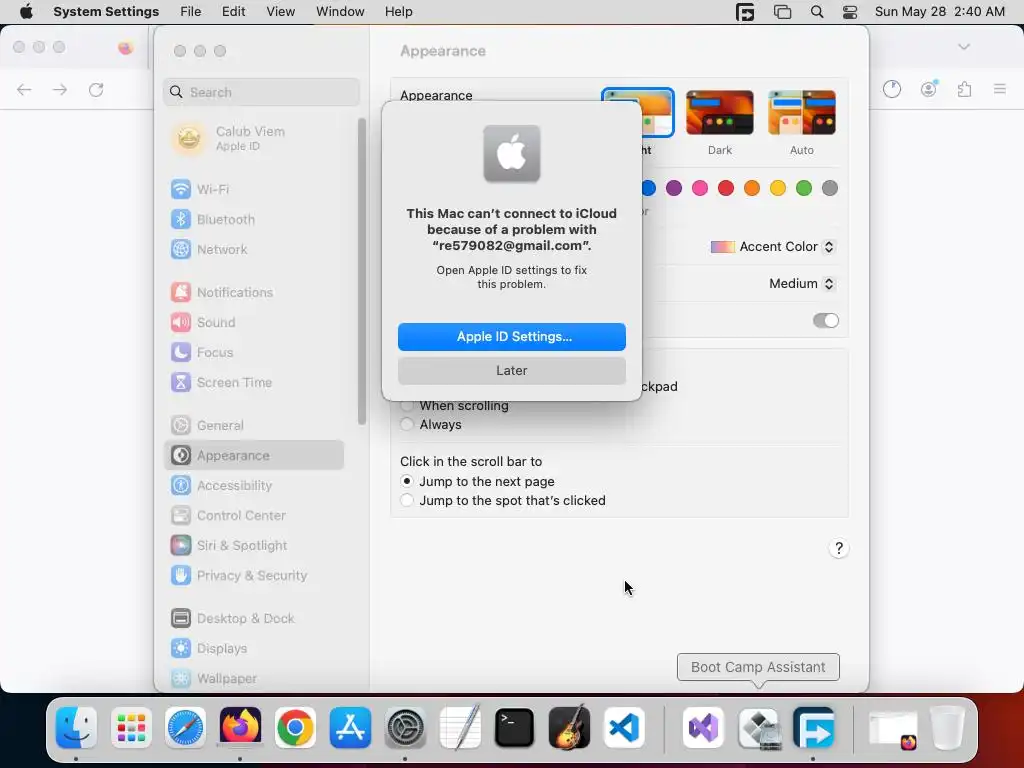The width and height of the screenshot is (1024, 768).
Task: Open the View menu
Action: (x=280, y=12)
